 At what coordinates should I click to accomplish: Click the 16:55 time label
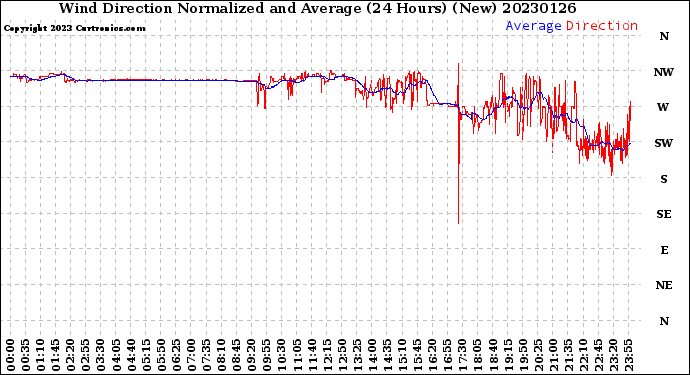pyautogui.click(x=447, y=355)
